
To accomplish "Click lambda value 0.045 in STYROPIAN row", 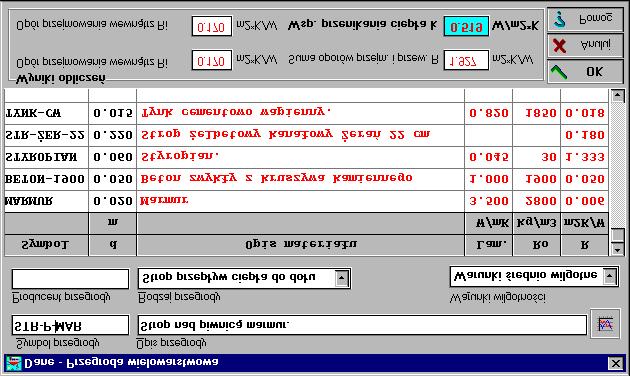I will [489, 157].
